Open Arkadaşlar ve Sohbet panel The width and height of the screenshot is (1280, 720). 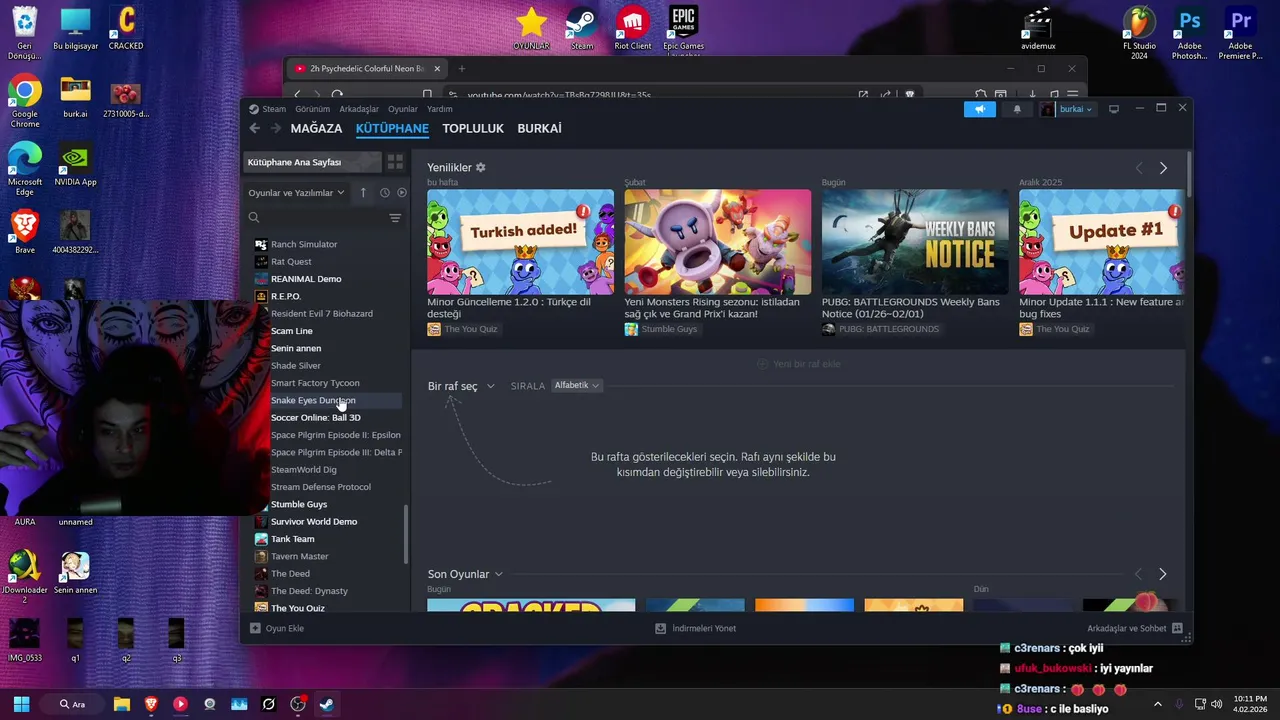point(1135,628)
